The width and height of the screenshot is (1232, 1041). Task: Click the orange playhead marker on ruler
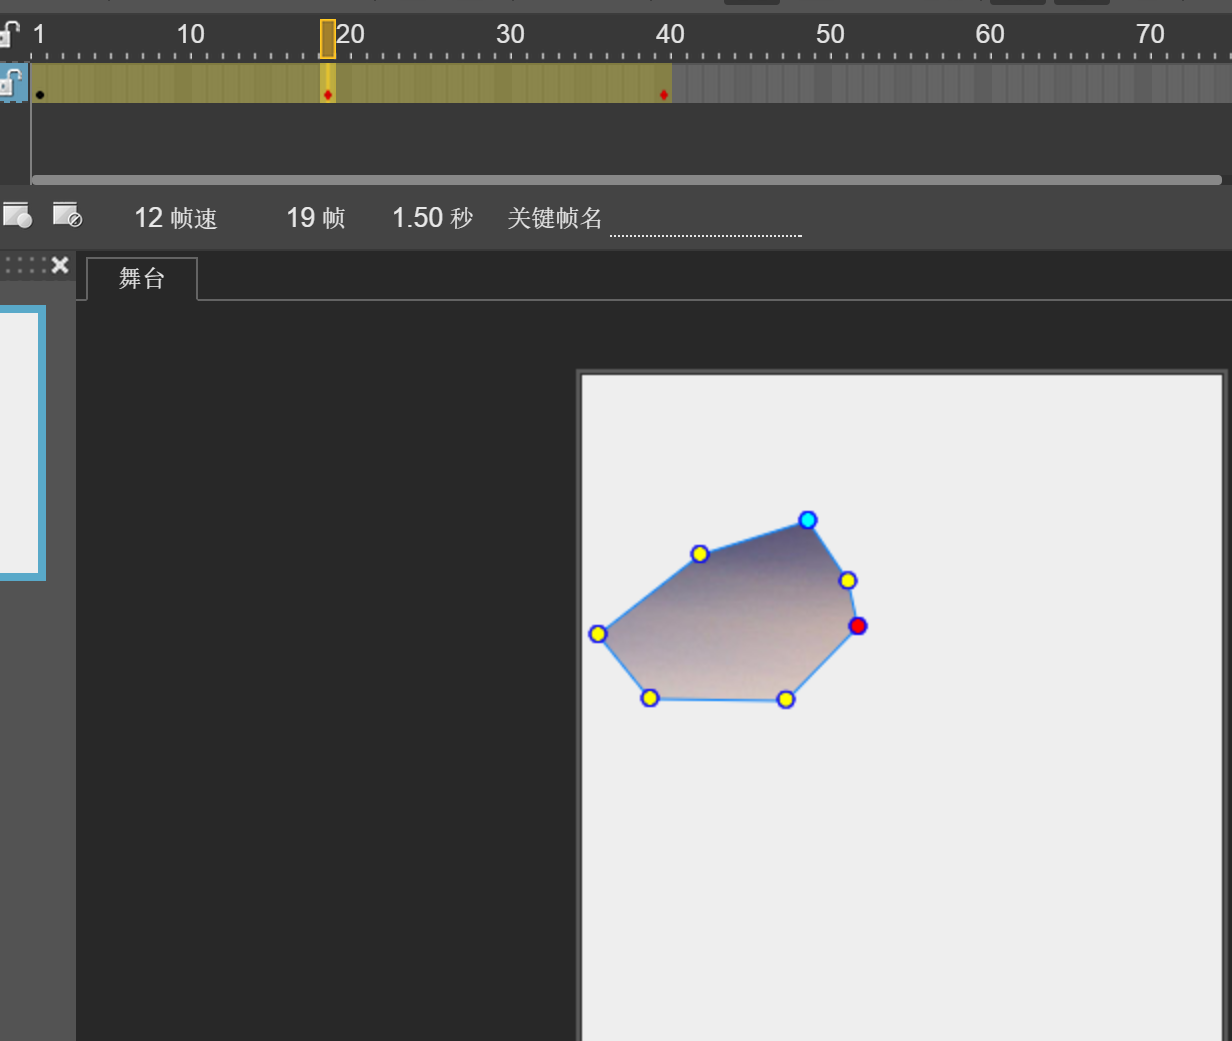coord(328,39)
